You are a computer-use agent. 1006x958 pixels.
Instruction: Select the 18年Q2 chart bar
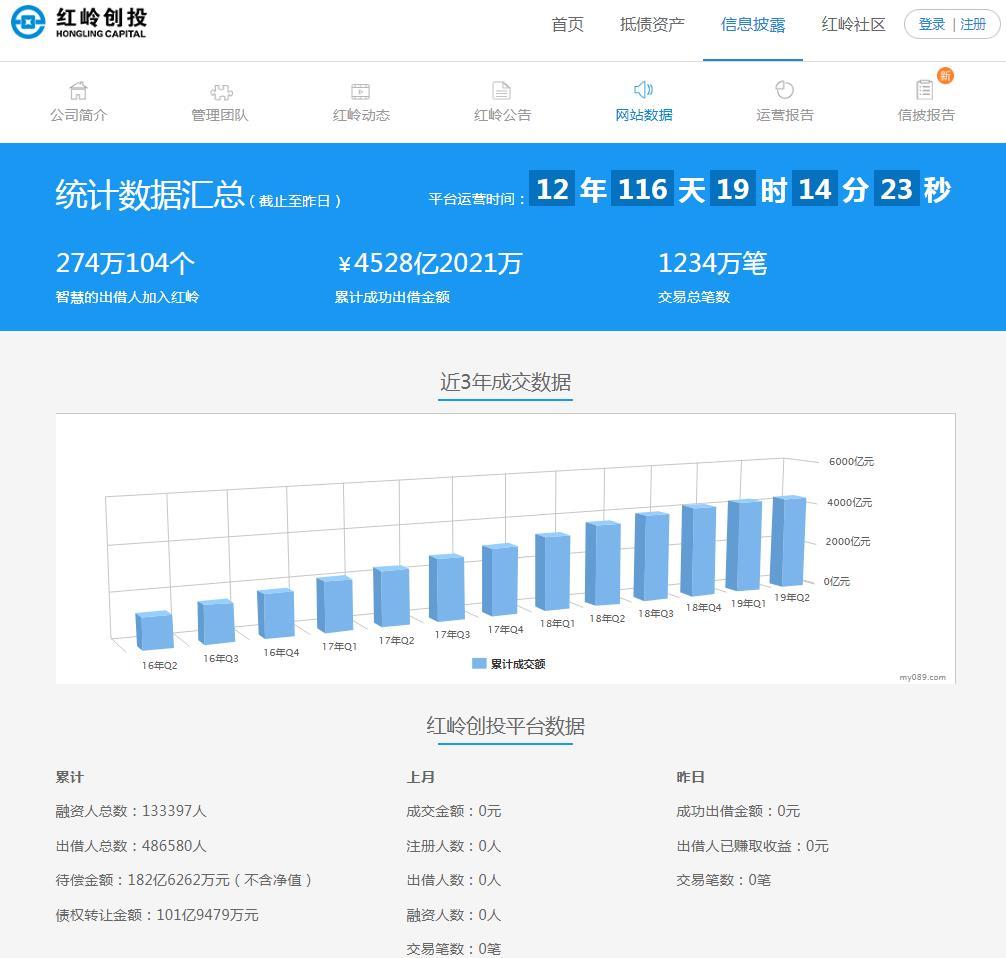[x=603, y=563]
